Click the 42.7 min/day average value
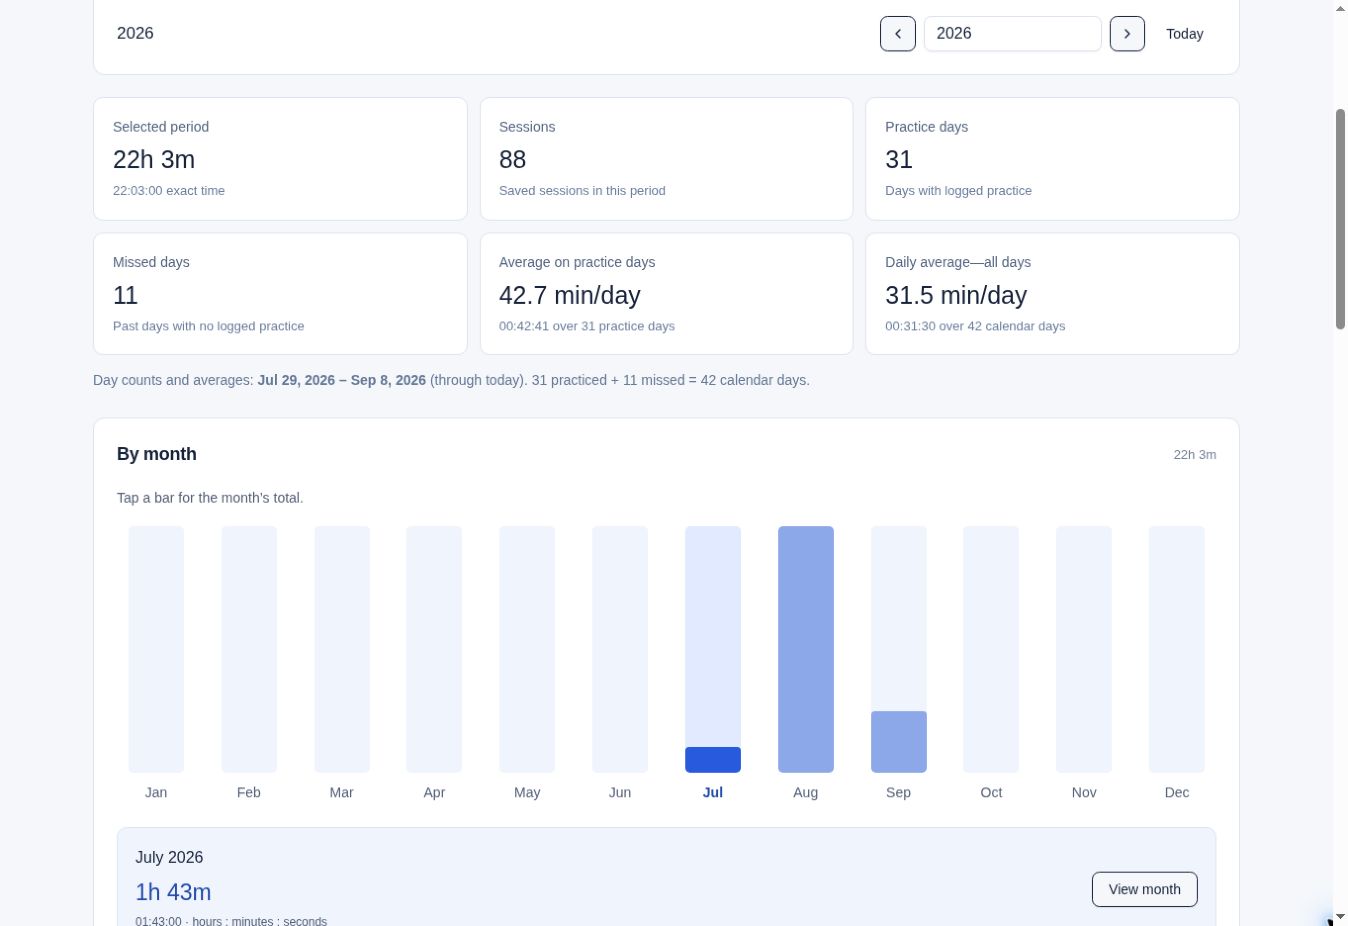The height and width of the screenshot is (926, 1348). [570, 295]
